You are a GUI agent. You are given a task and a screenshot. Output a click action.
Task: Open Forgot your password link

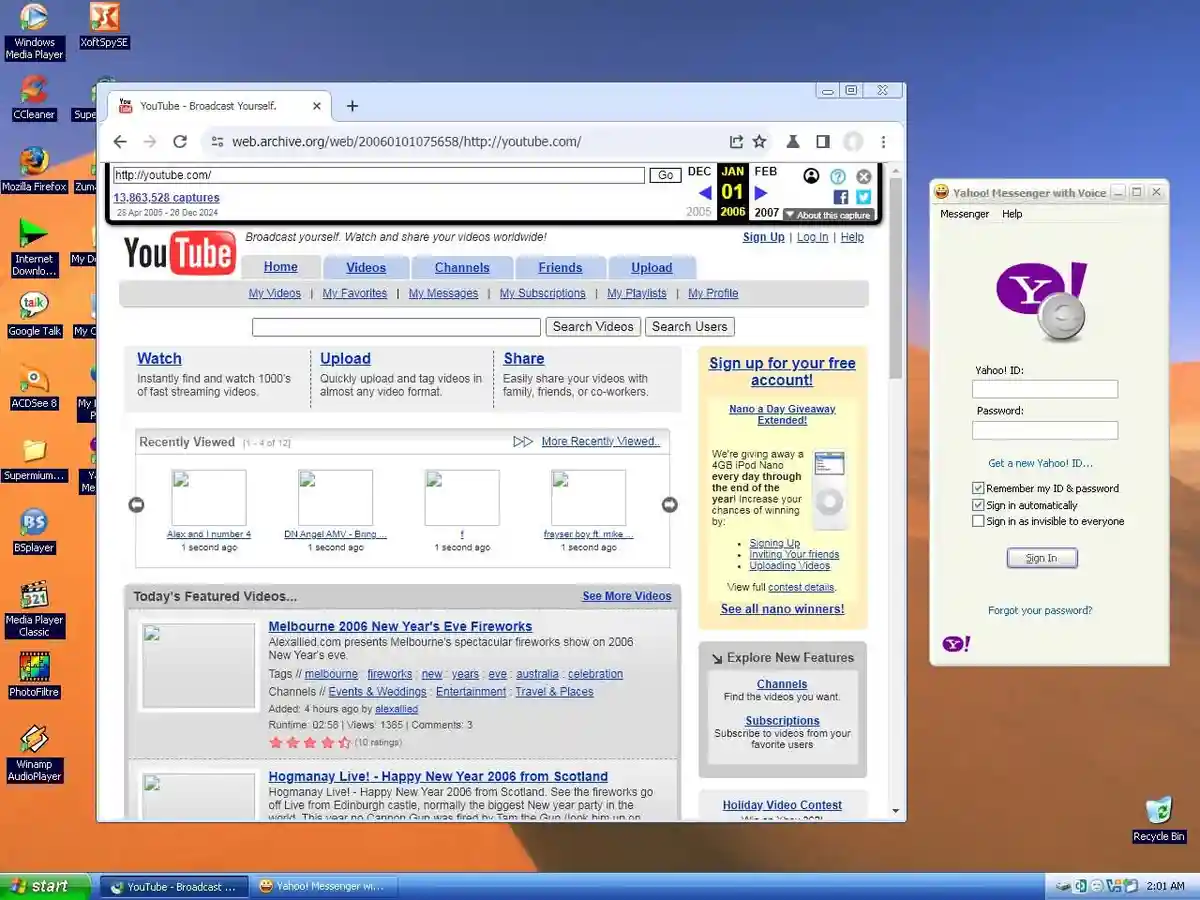click(1040, 610)
